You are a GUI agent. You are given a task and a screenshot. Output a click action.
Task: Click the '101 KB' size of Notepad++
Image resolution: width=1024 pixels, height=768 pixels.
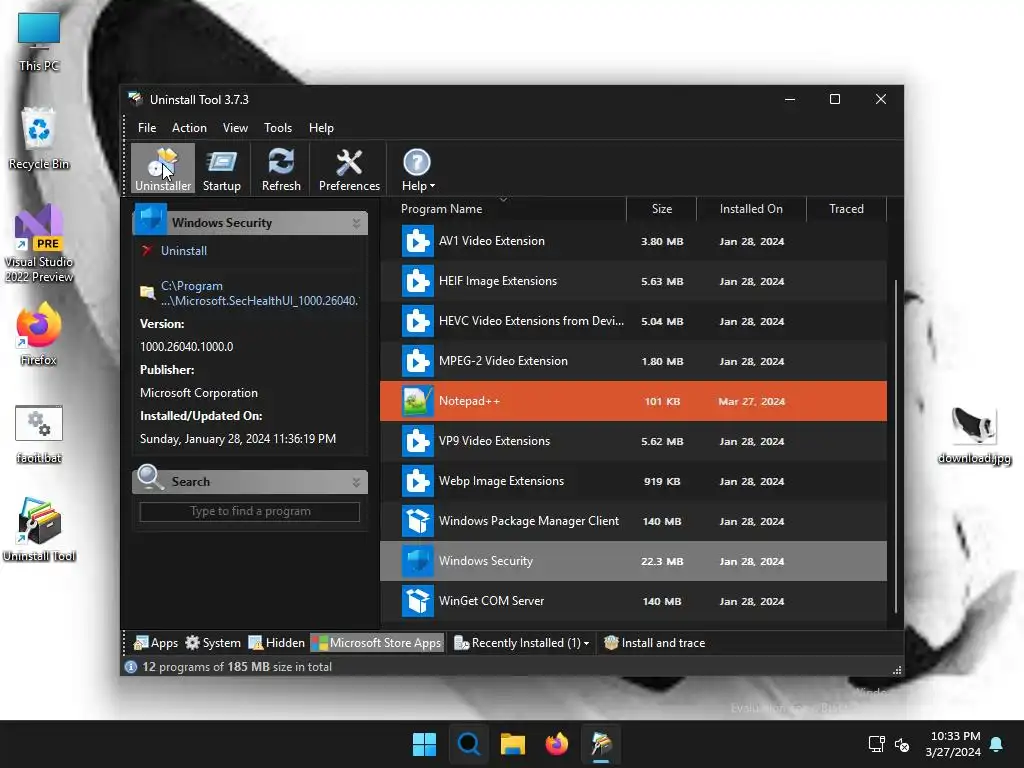662,402
